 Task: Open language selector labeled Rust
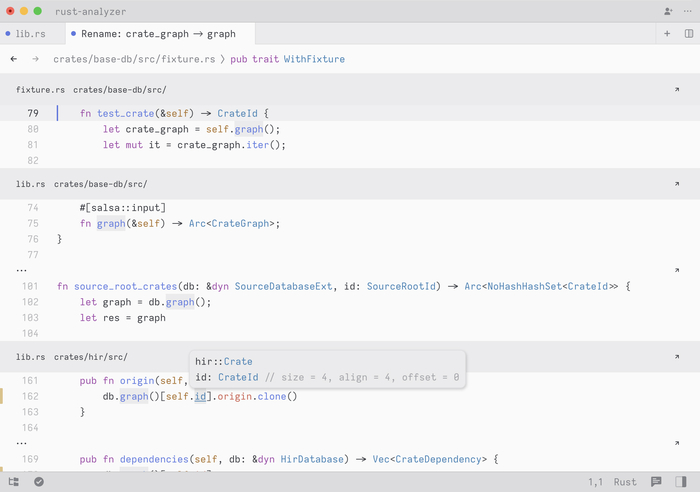[x=625, y=482]
